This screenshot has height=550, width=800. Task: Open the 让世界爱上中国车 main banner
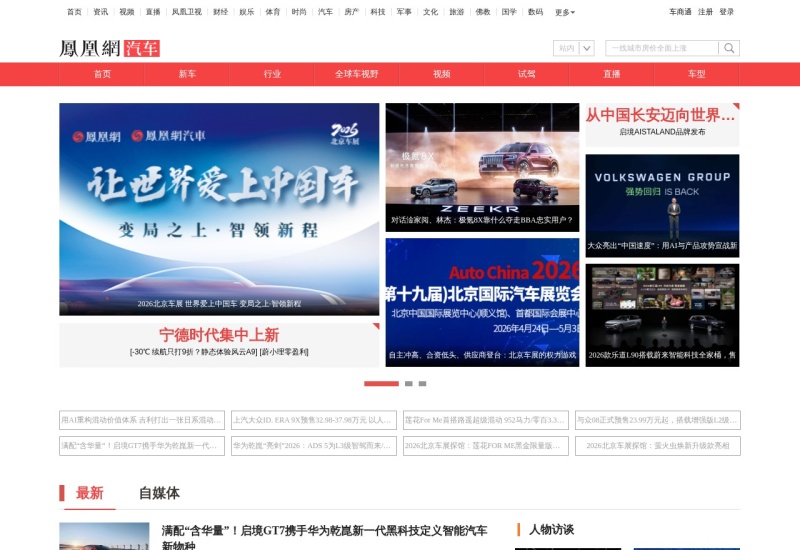(x=219, y=209)
